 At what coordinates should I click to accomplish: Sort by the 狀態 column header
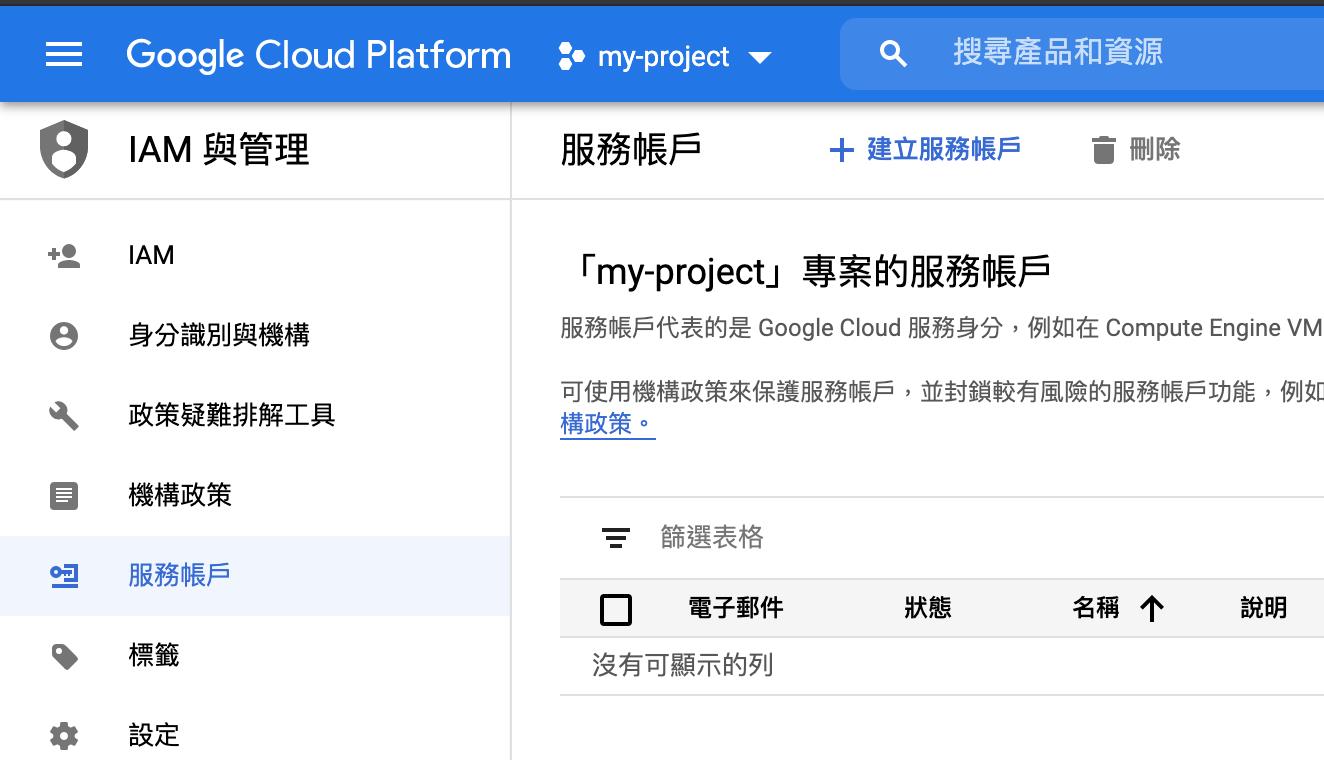(x=928, y=608)
